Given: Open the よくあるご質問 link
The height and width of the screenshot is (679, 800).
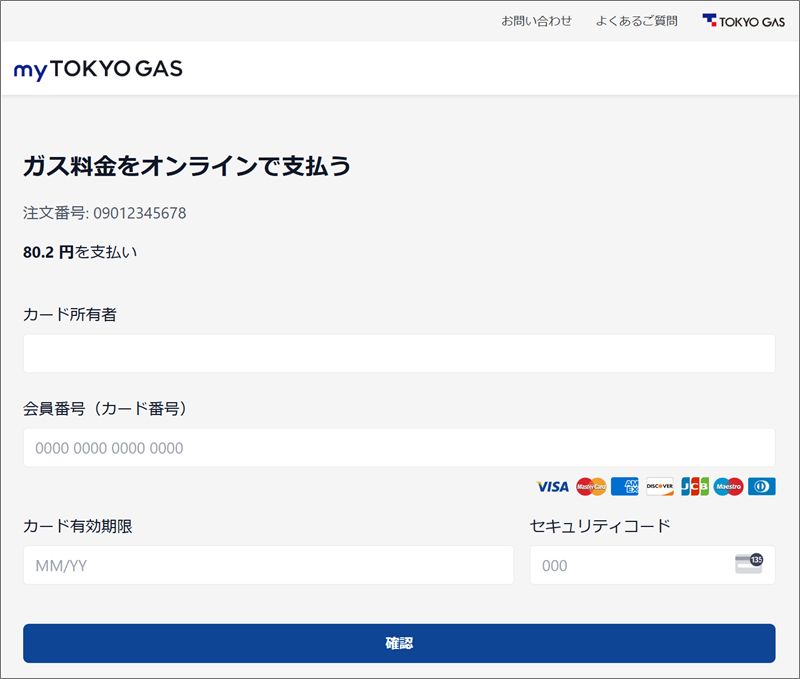Looking at the screenshot, I should click(x=637, y=21).
